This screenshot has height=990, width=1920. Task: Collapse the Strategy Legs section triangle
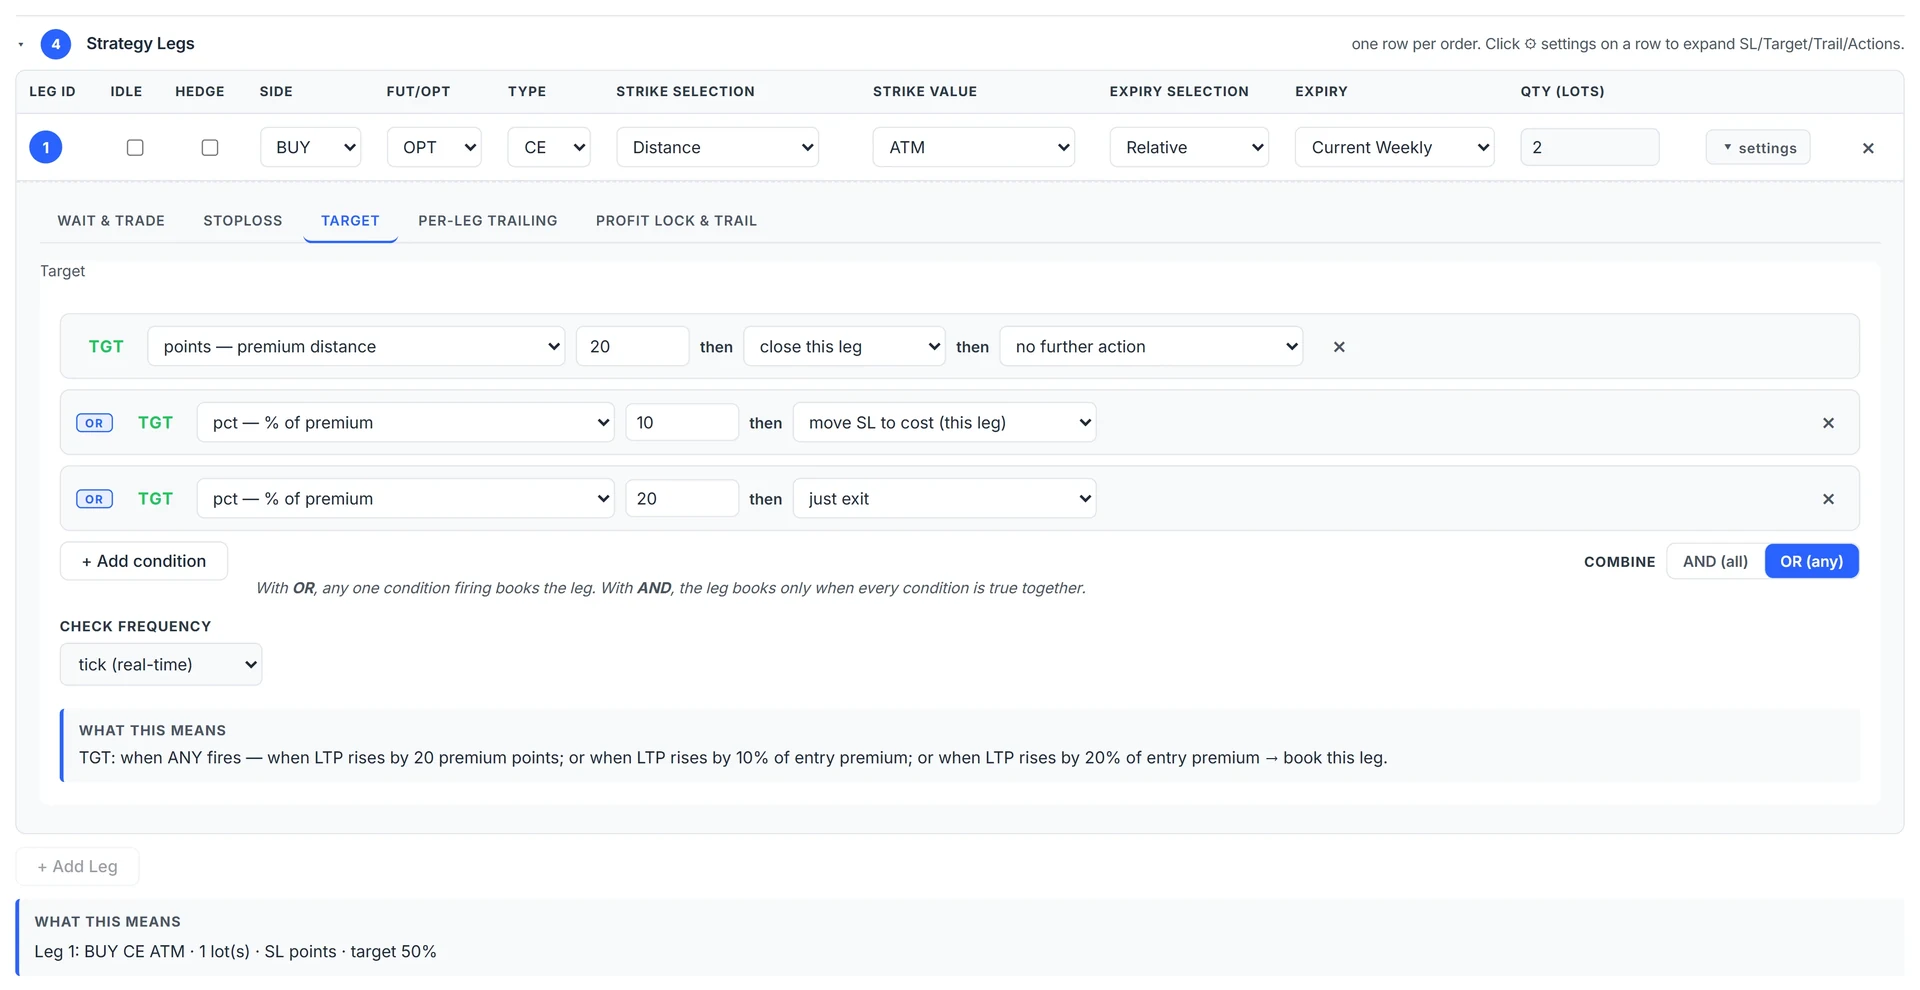coord(21,44)
